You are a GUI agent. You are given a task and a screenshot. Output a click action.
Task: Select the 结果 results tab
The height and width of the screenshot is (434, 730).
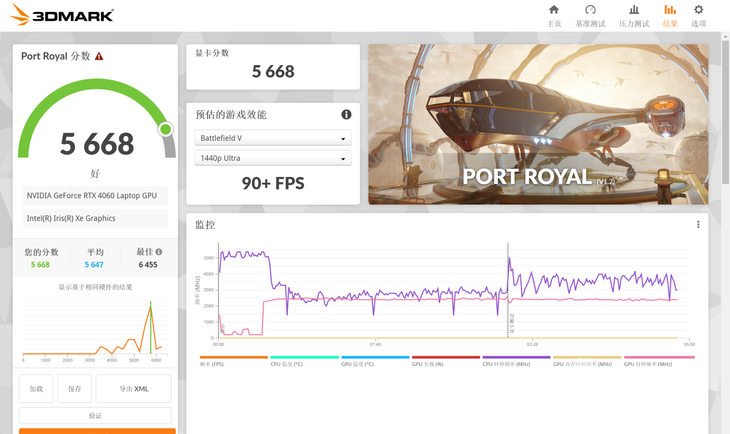click(x=670, y=16)
